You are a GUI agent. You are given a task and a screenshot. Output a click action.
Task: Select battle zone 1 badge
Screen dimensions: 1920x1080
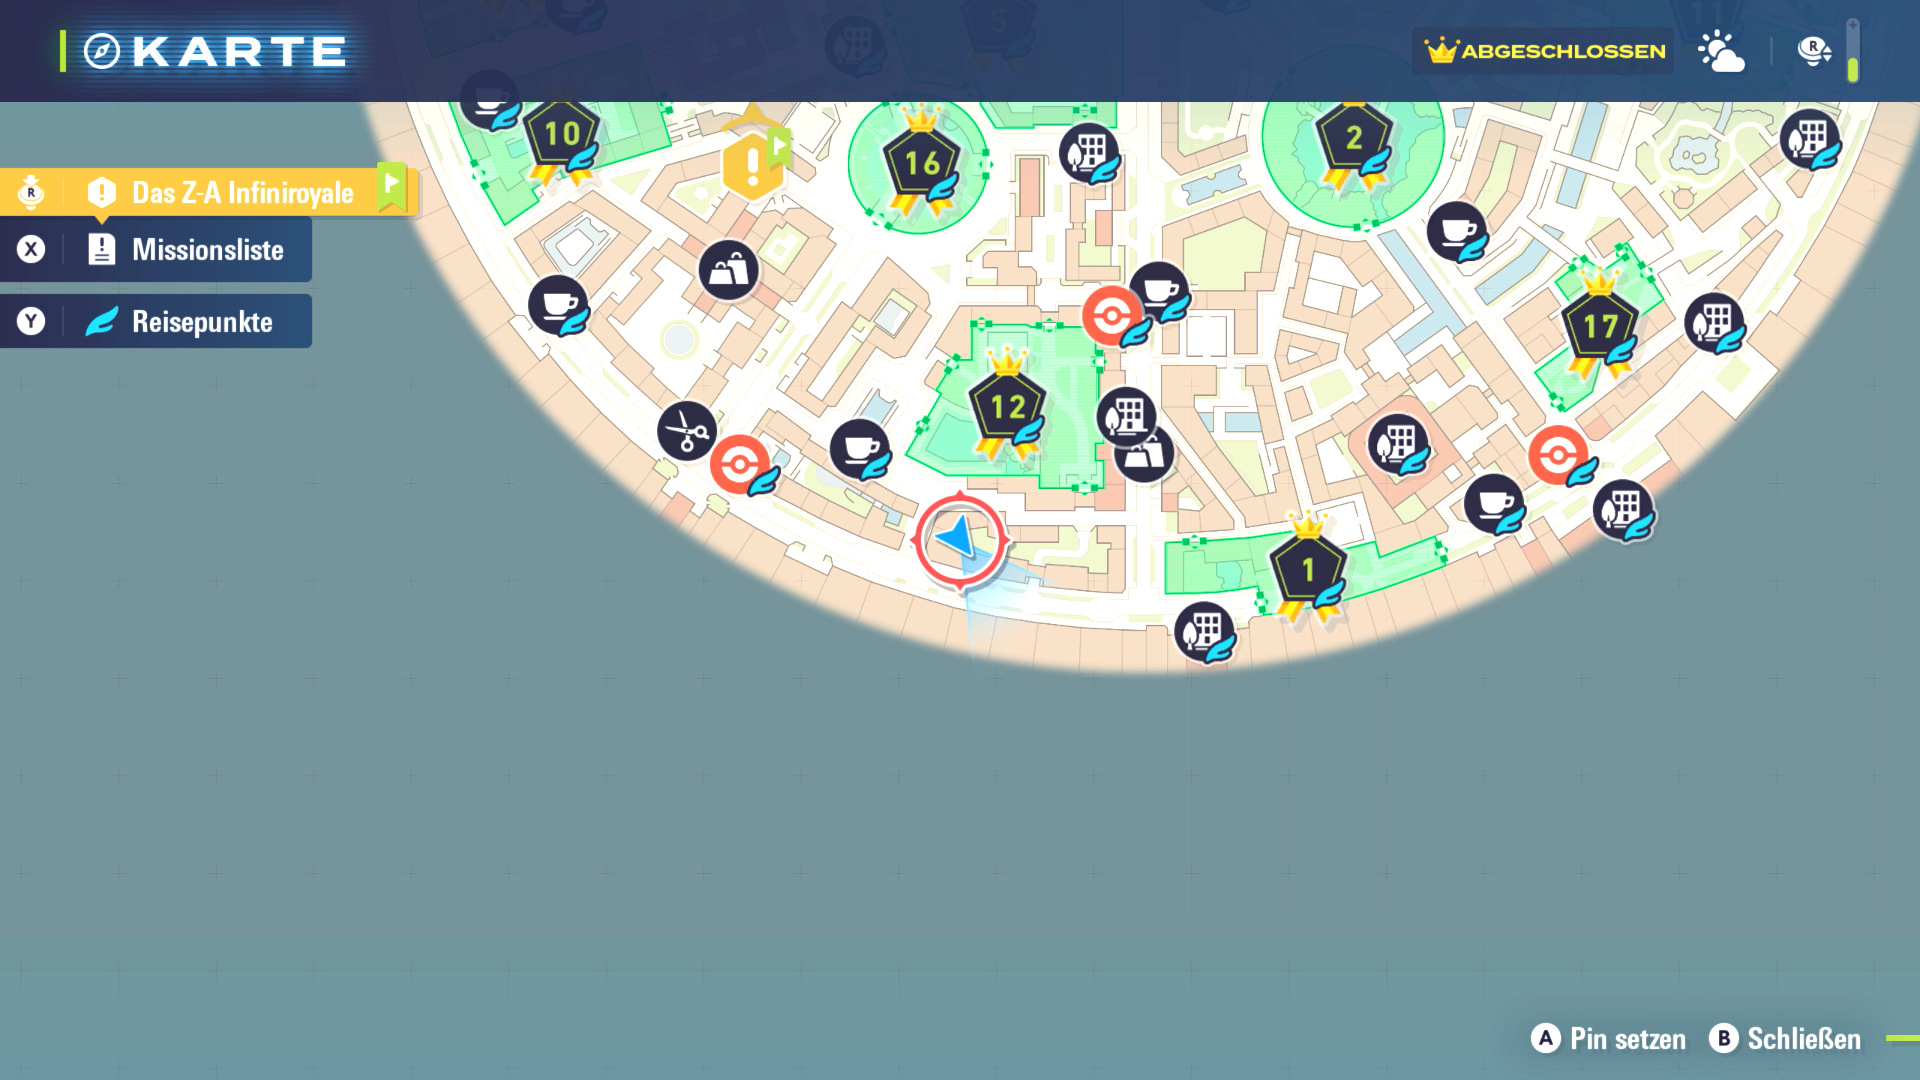tap(1307, 571)
